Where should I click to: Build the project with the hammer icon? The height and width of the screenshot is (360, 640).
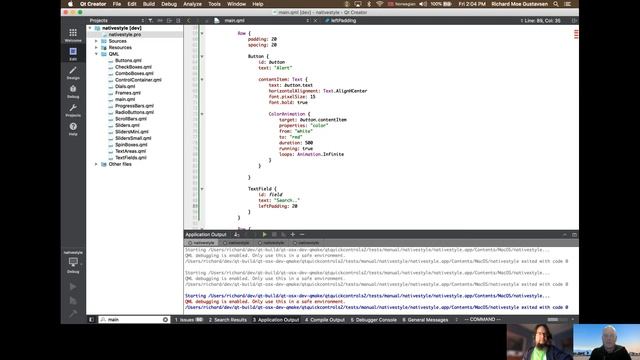click(x=73, y=313)
